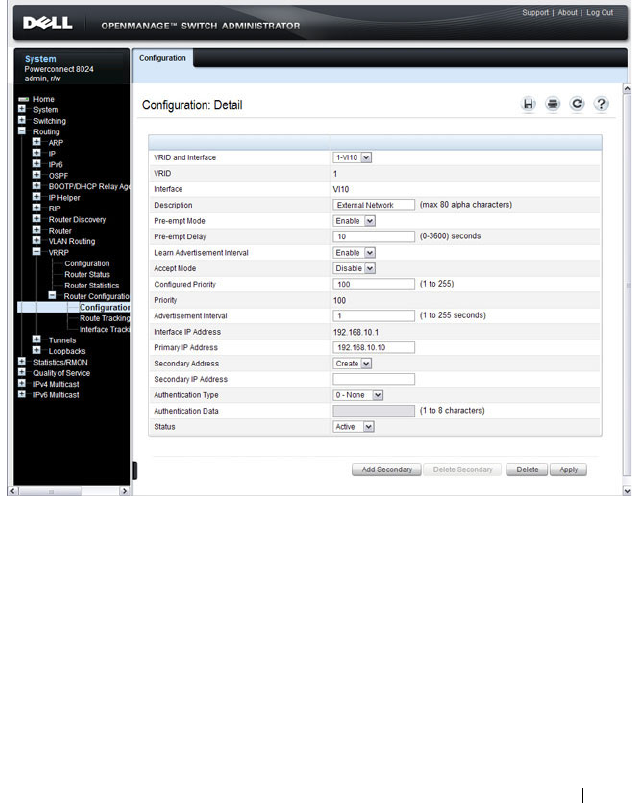641x803 pixels.
Task: Click the Authentication Data field
Action: tap(374, 411)
